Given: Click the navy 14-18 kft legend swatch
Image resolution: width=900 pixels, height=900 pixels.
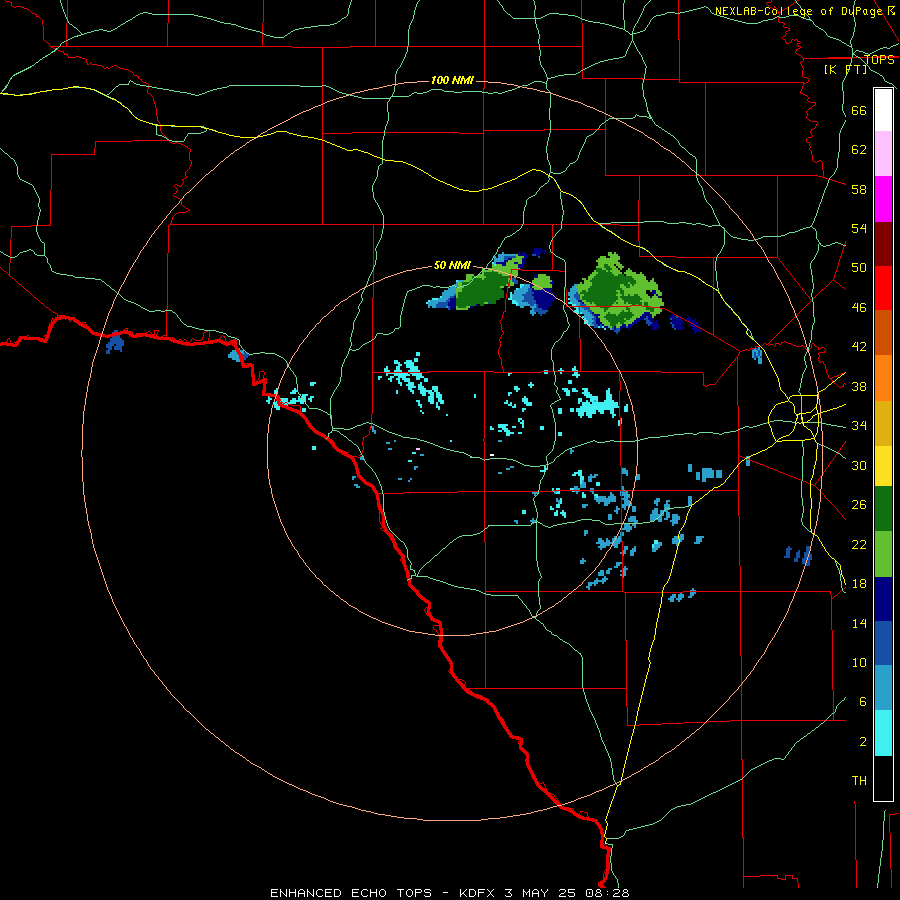Looking at the screenshot, I should tap(883, 599).
